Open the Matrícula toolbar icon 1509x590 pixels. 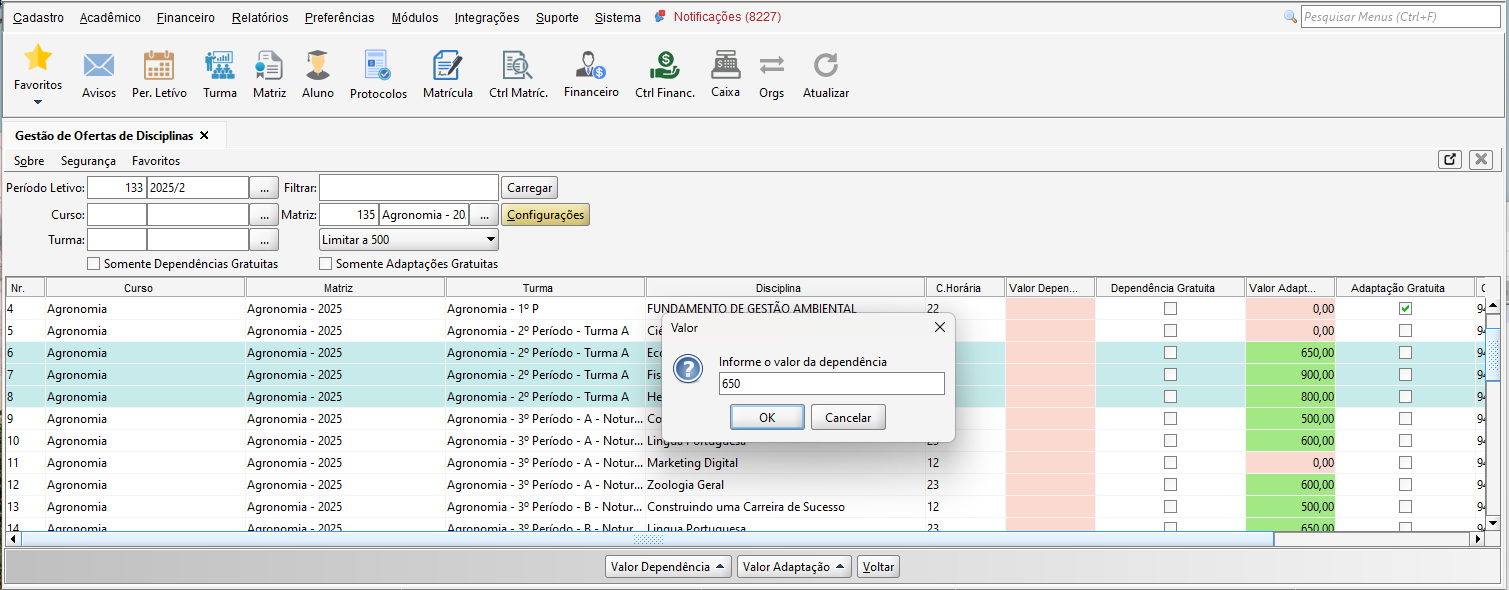pos(447,66)
